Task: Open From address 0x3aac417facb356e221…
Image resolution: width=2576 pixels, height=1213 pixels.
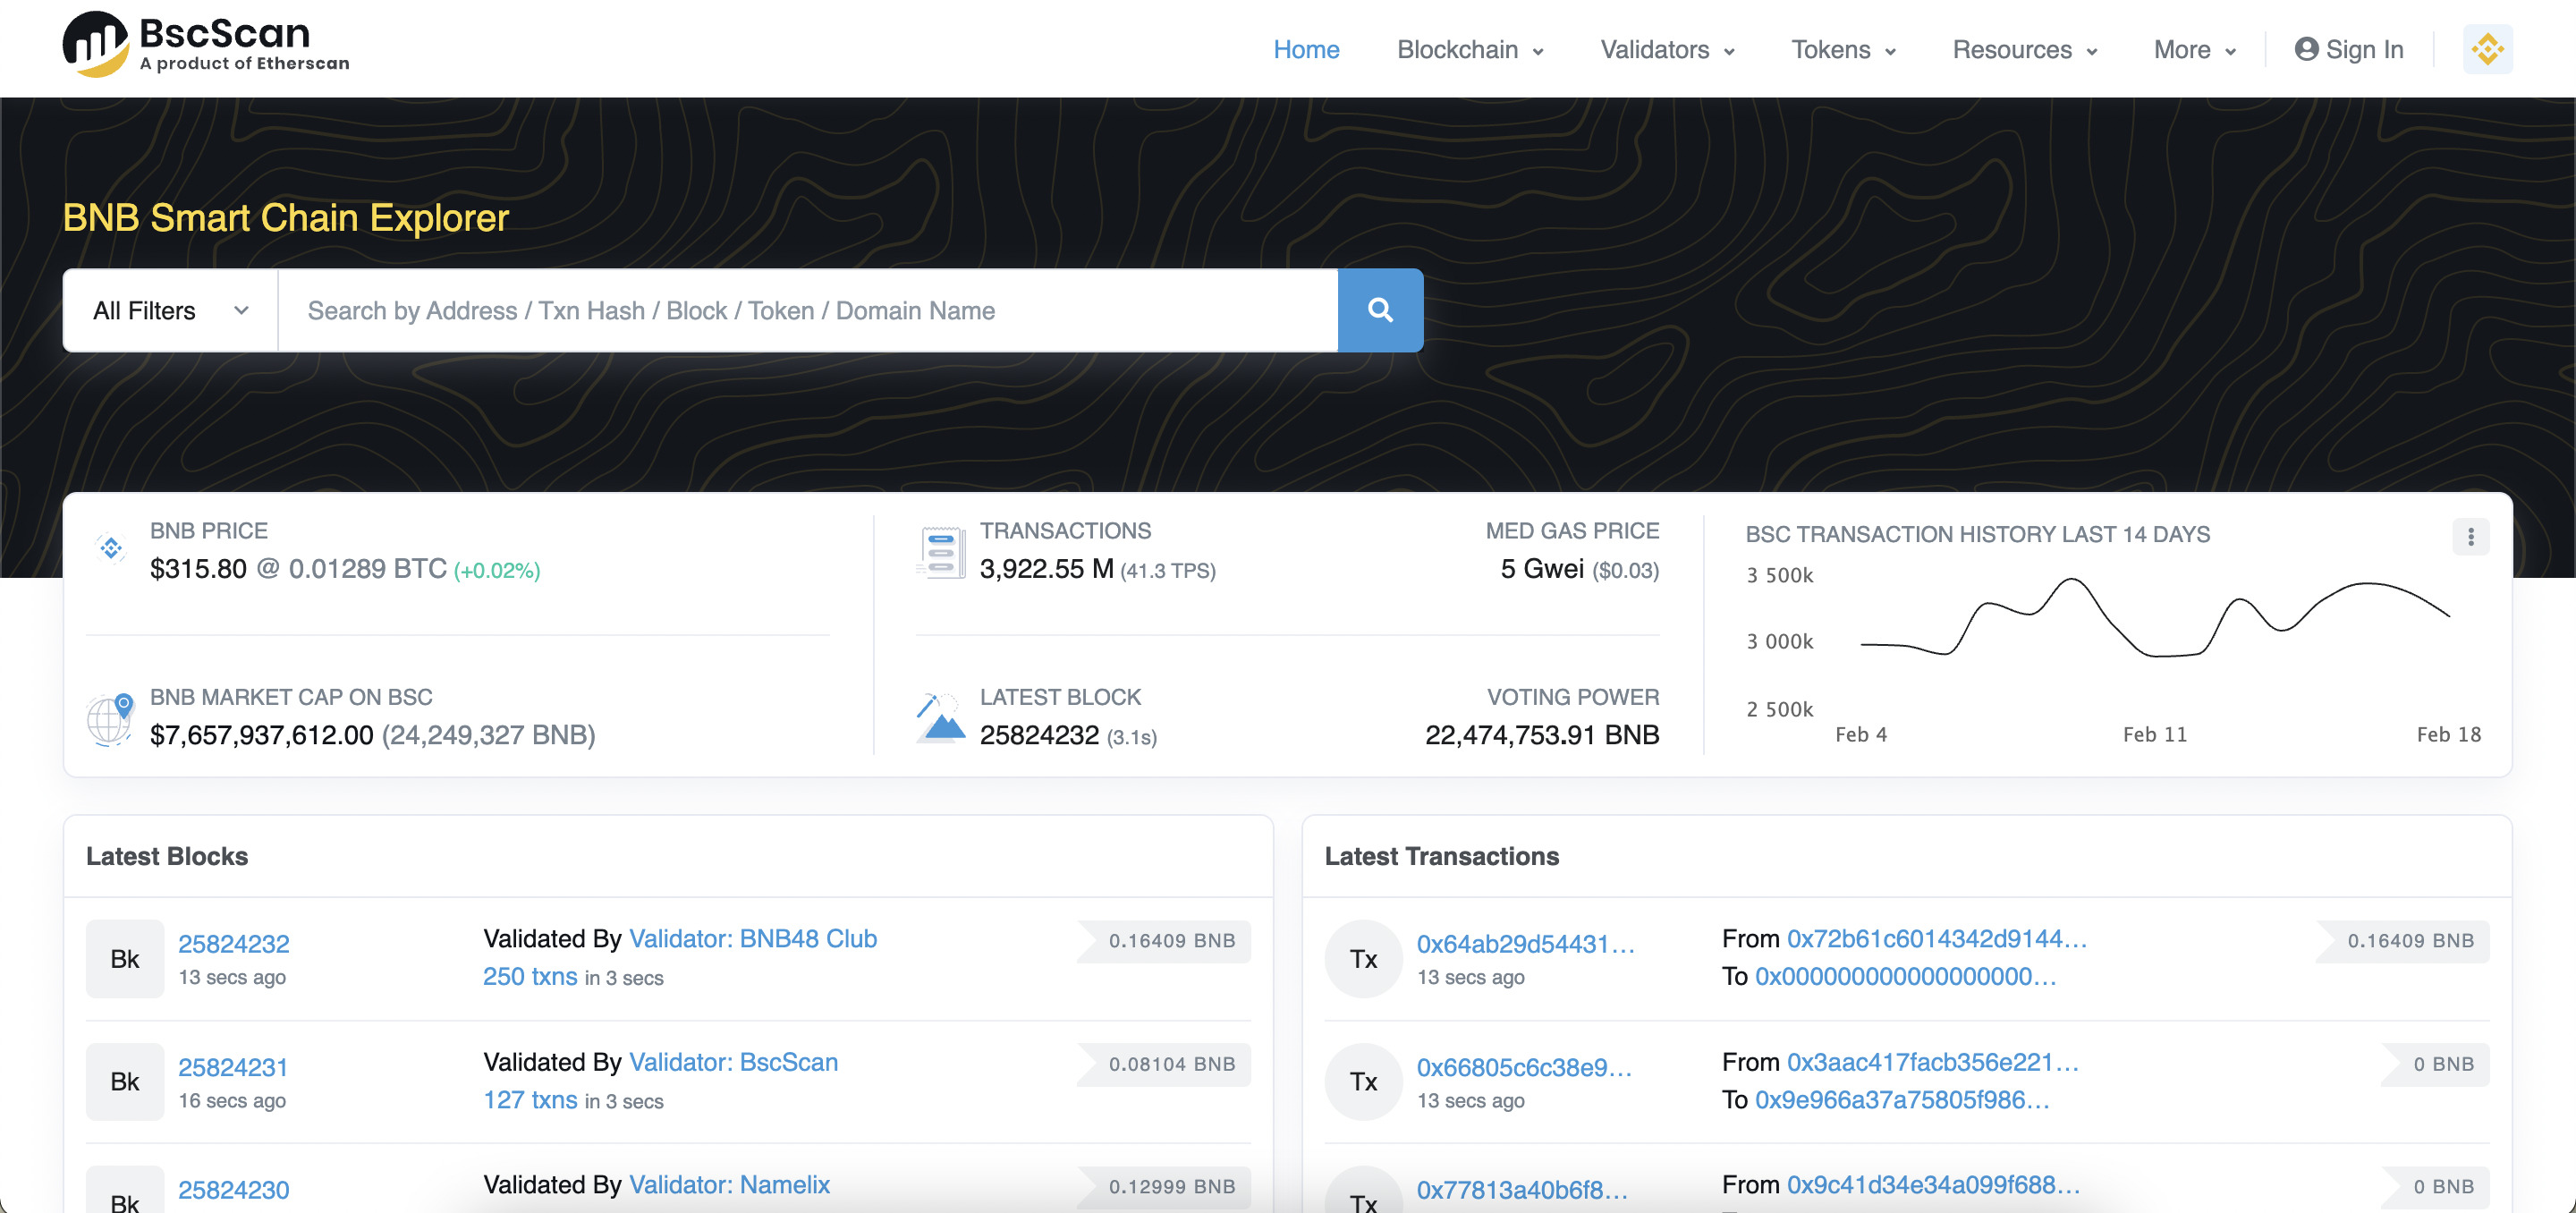Action: (x=1933, y=1062)
